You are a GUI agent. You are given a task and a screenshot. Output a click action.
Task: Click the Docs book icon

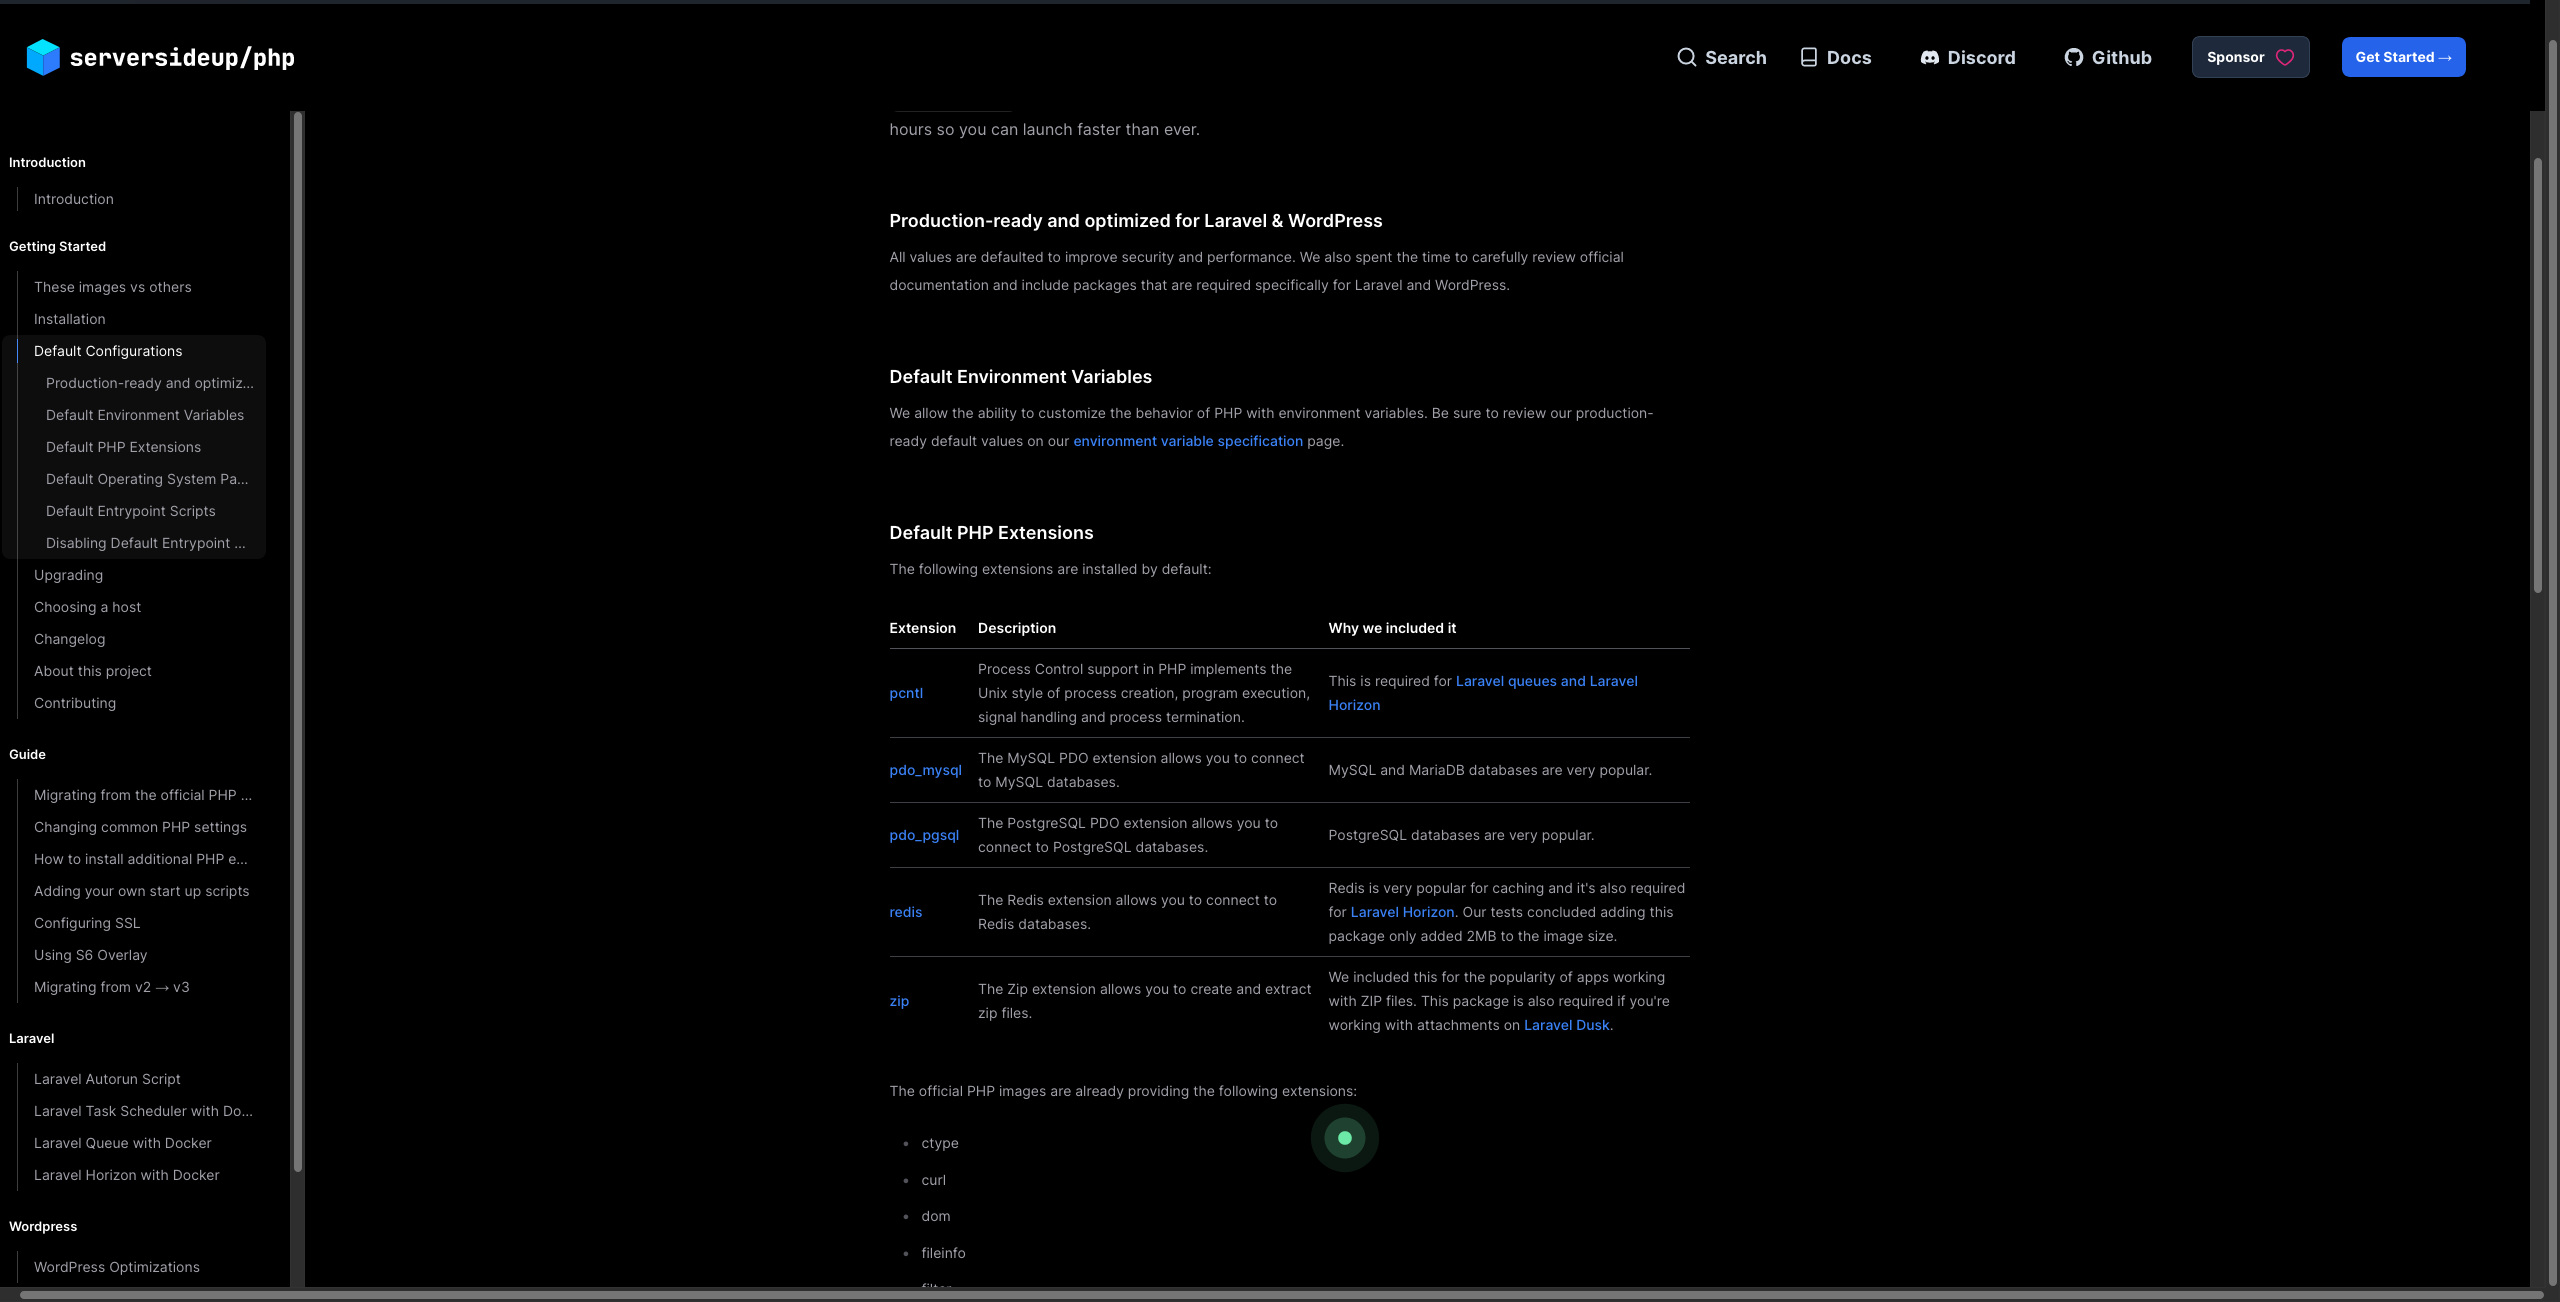point(1808,57)
